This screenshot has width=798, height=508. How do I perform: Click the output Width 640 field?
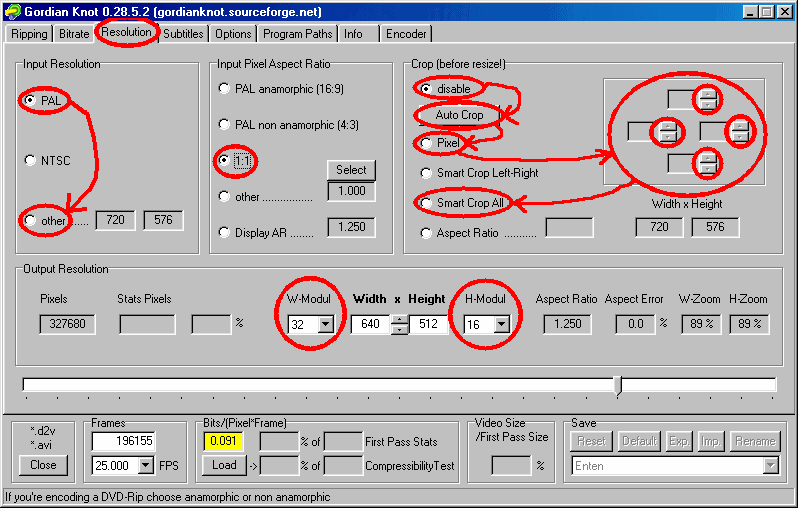click(371, 324)
